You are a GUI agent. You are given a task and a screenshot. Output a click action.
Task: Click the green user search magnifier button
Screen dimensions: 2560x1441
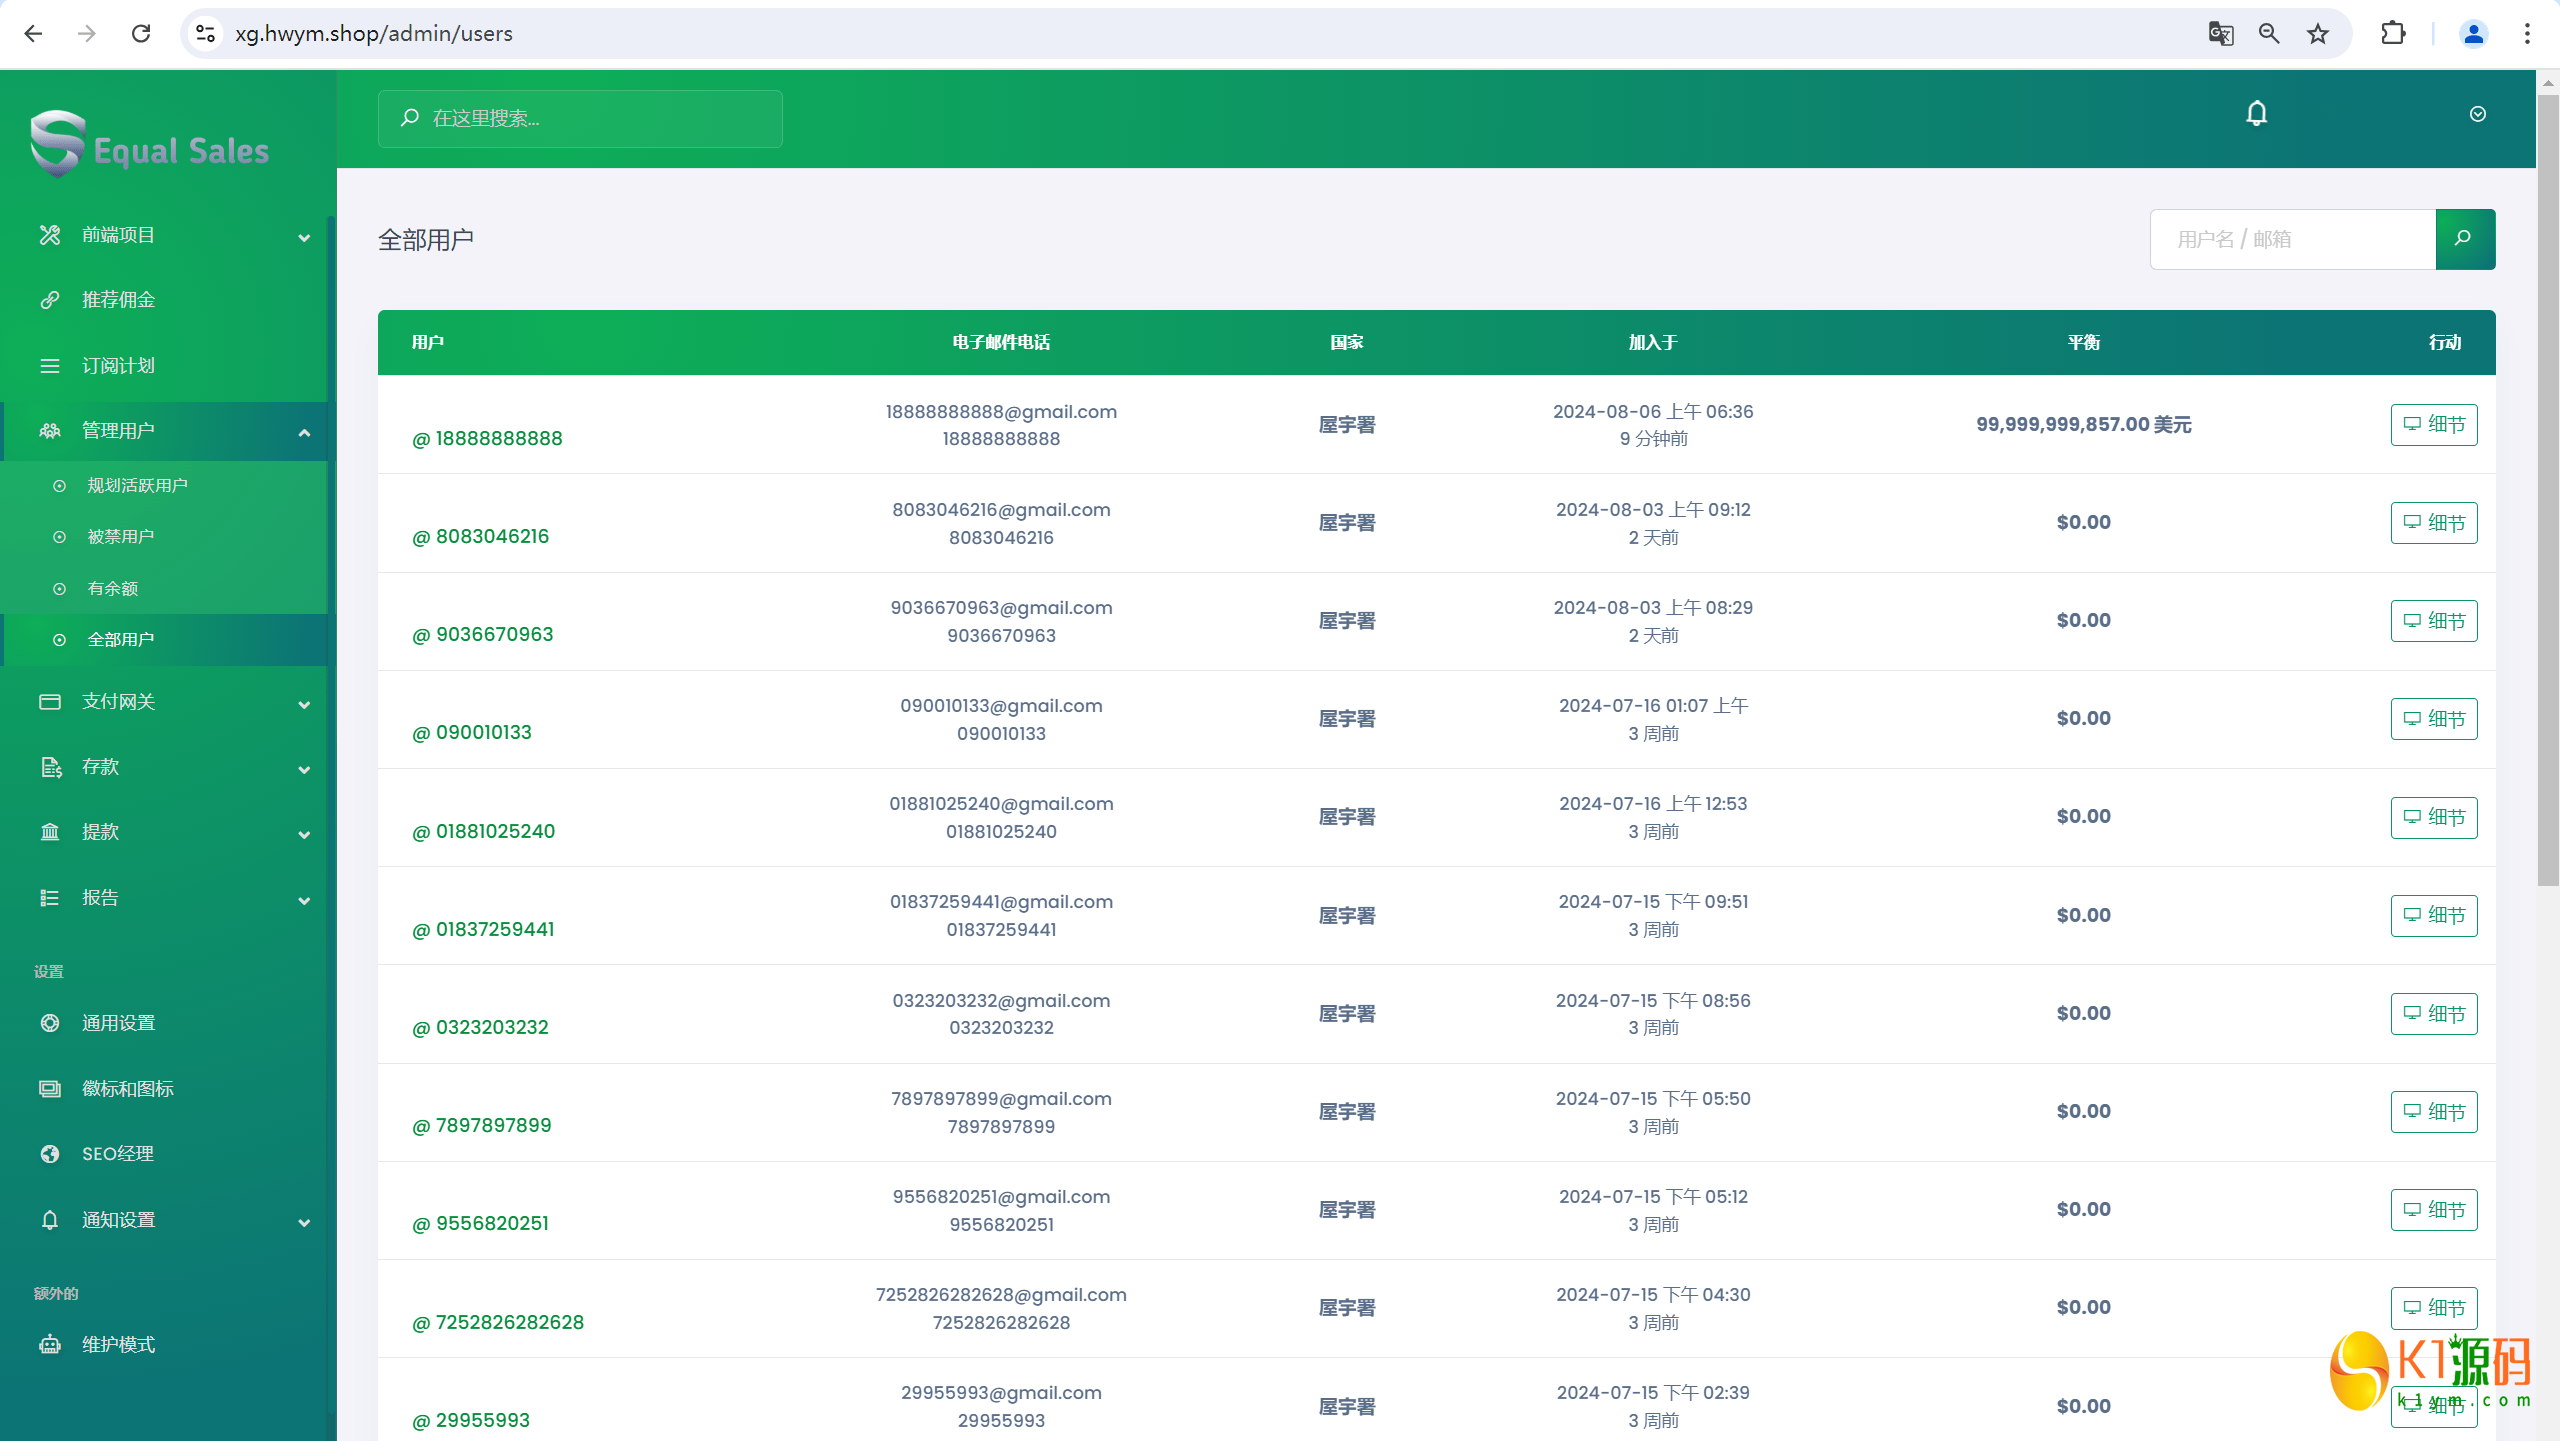click(x=2465, y=239)
